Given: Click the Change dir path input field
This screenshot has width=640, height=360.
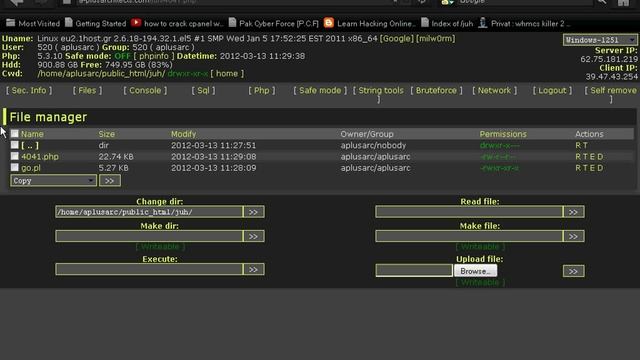Looking at the screenshot, I should (149, 212).
